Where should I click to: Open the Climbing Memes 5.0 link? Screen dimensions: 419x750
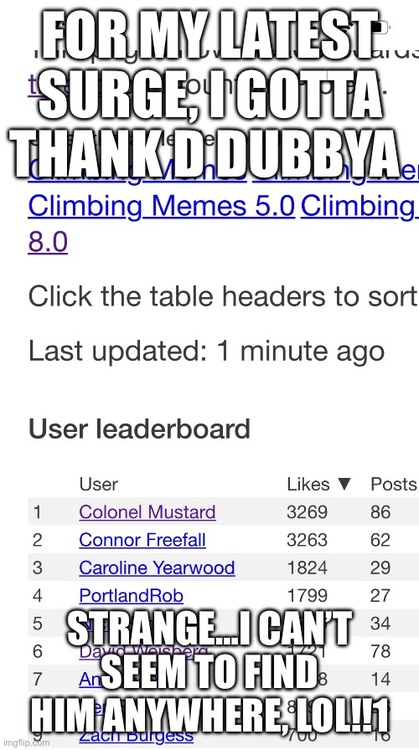click(162, 206)
